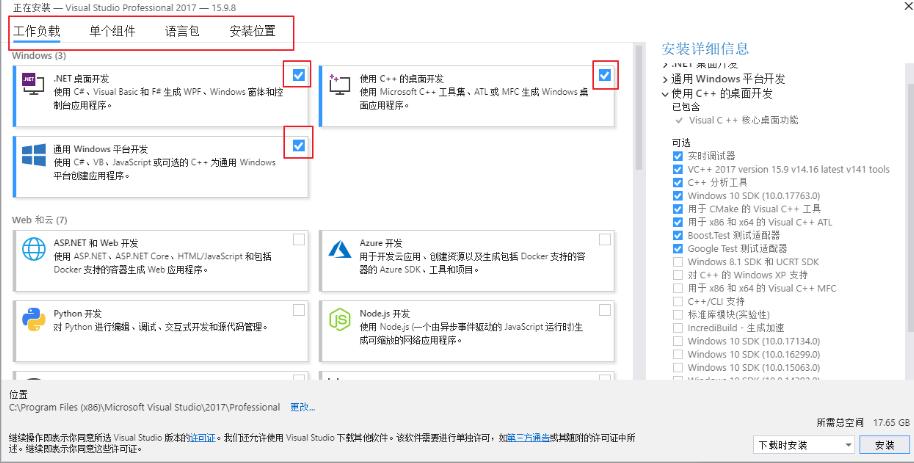Image resolution: width=914 pixels, height=463 pixels.
Task: Open the 许可证 license link
Action: (203, 437)
